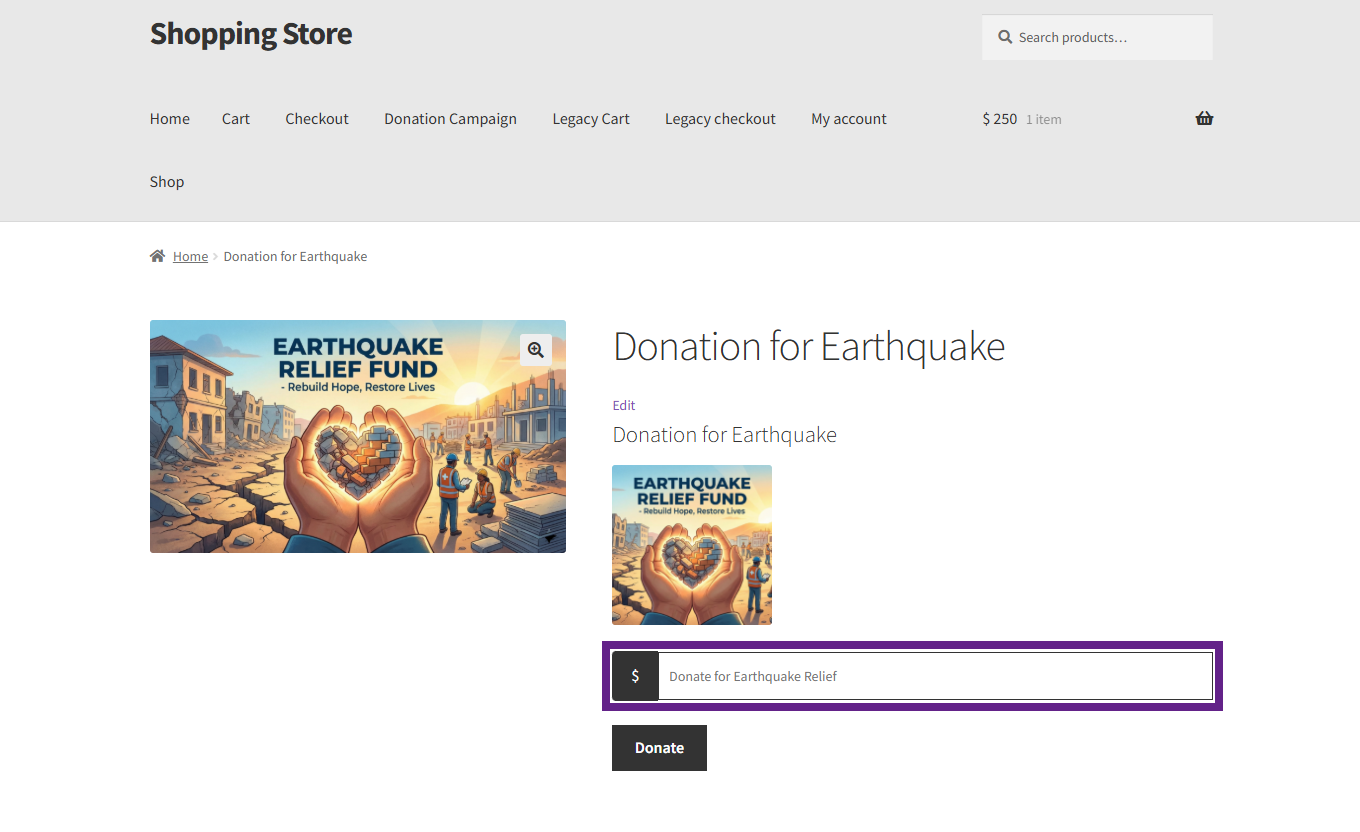Image resolution: width=1360 pixels, height=832 pixels.
Task: Click the Shopping Store site title
Action: (251, 34)
